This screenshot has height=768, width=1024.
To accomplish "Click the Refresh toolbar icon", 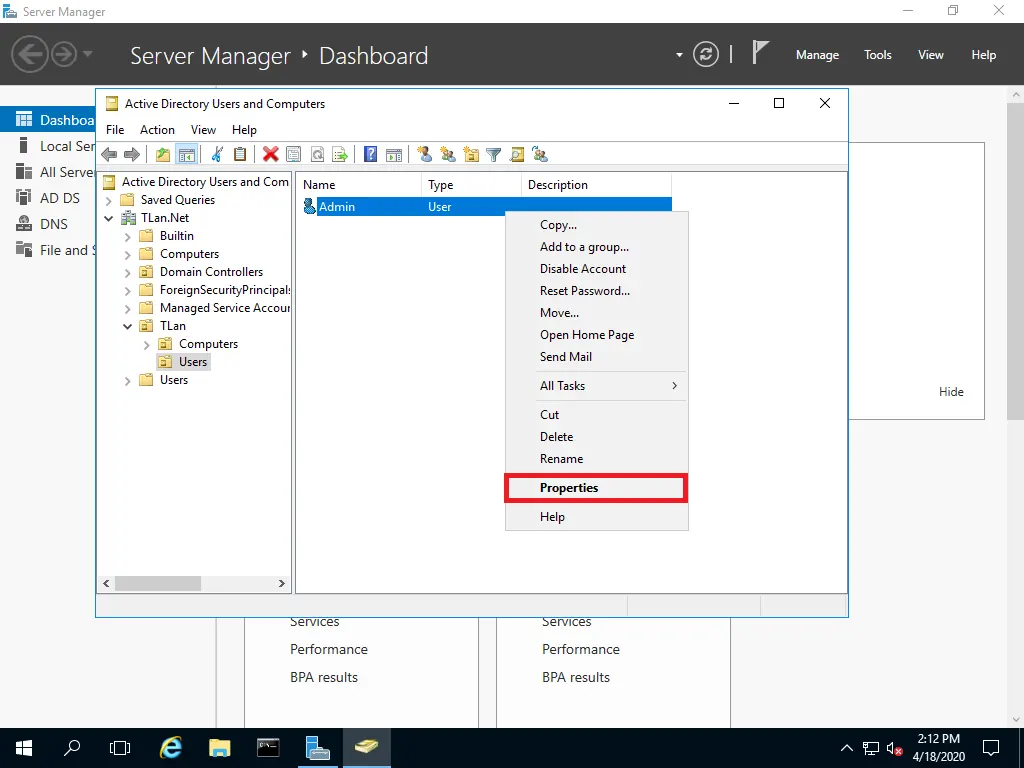I will pos(317,155).
